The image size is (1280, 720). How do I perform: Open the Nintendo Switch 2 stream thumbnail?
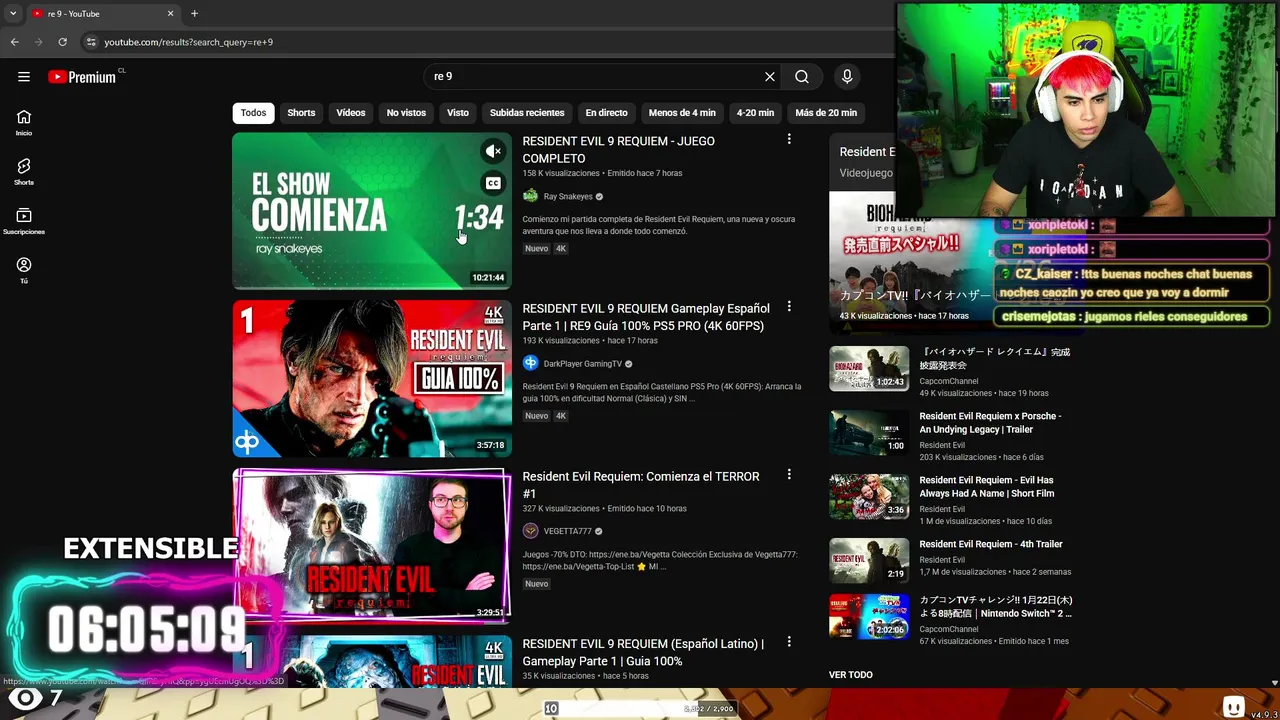coord(869,616)
